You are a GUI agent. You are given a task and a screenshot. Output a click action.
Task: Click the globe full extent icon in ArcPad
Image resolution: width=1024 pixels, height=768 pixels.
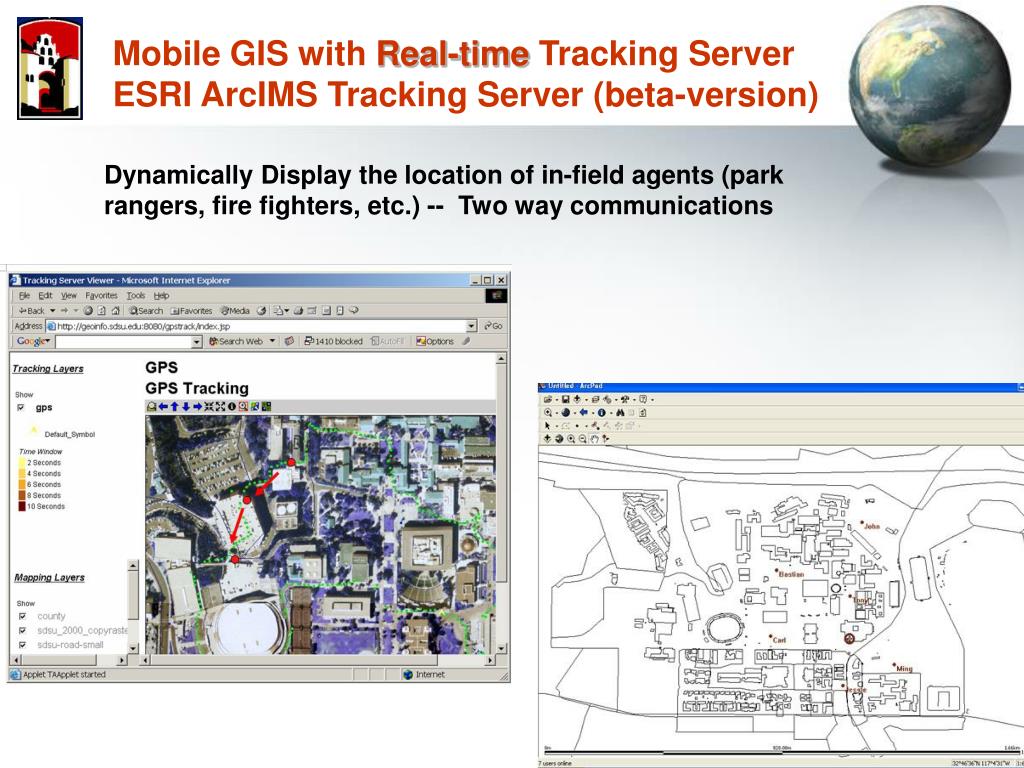pyautogui.click(x=566, y=413)
